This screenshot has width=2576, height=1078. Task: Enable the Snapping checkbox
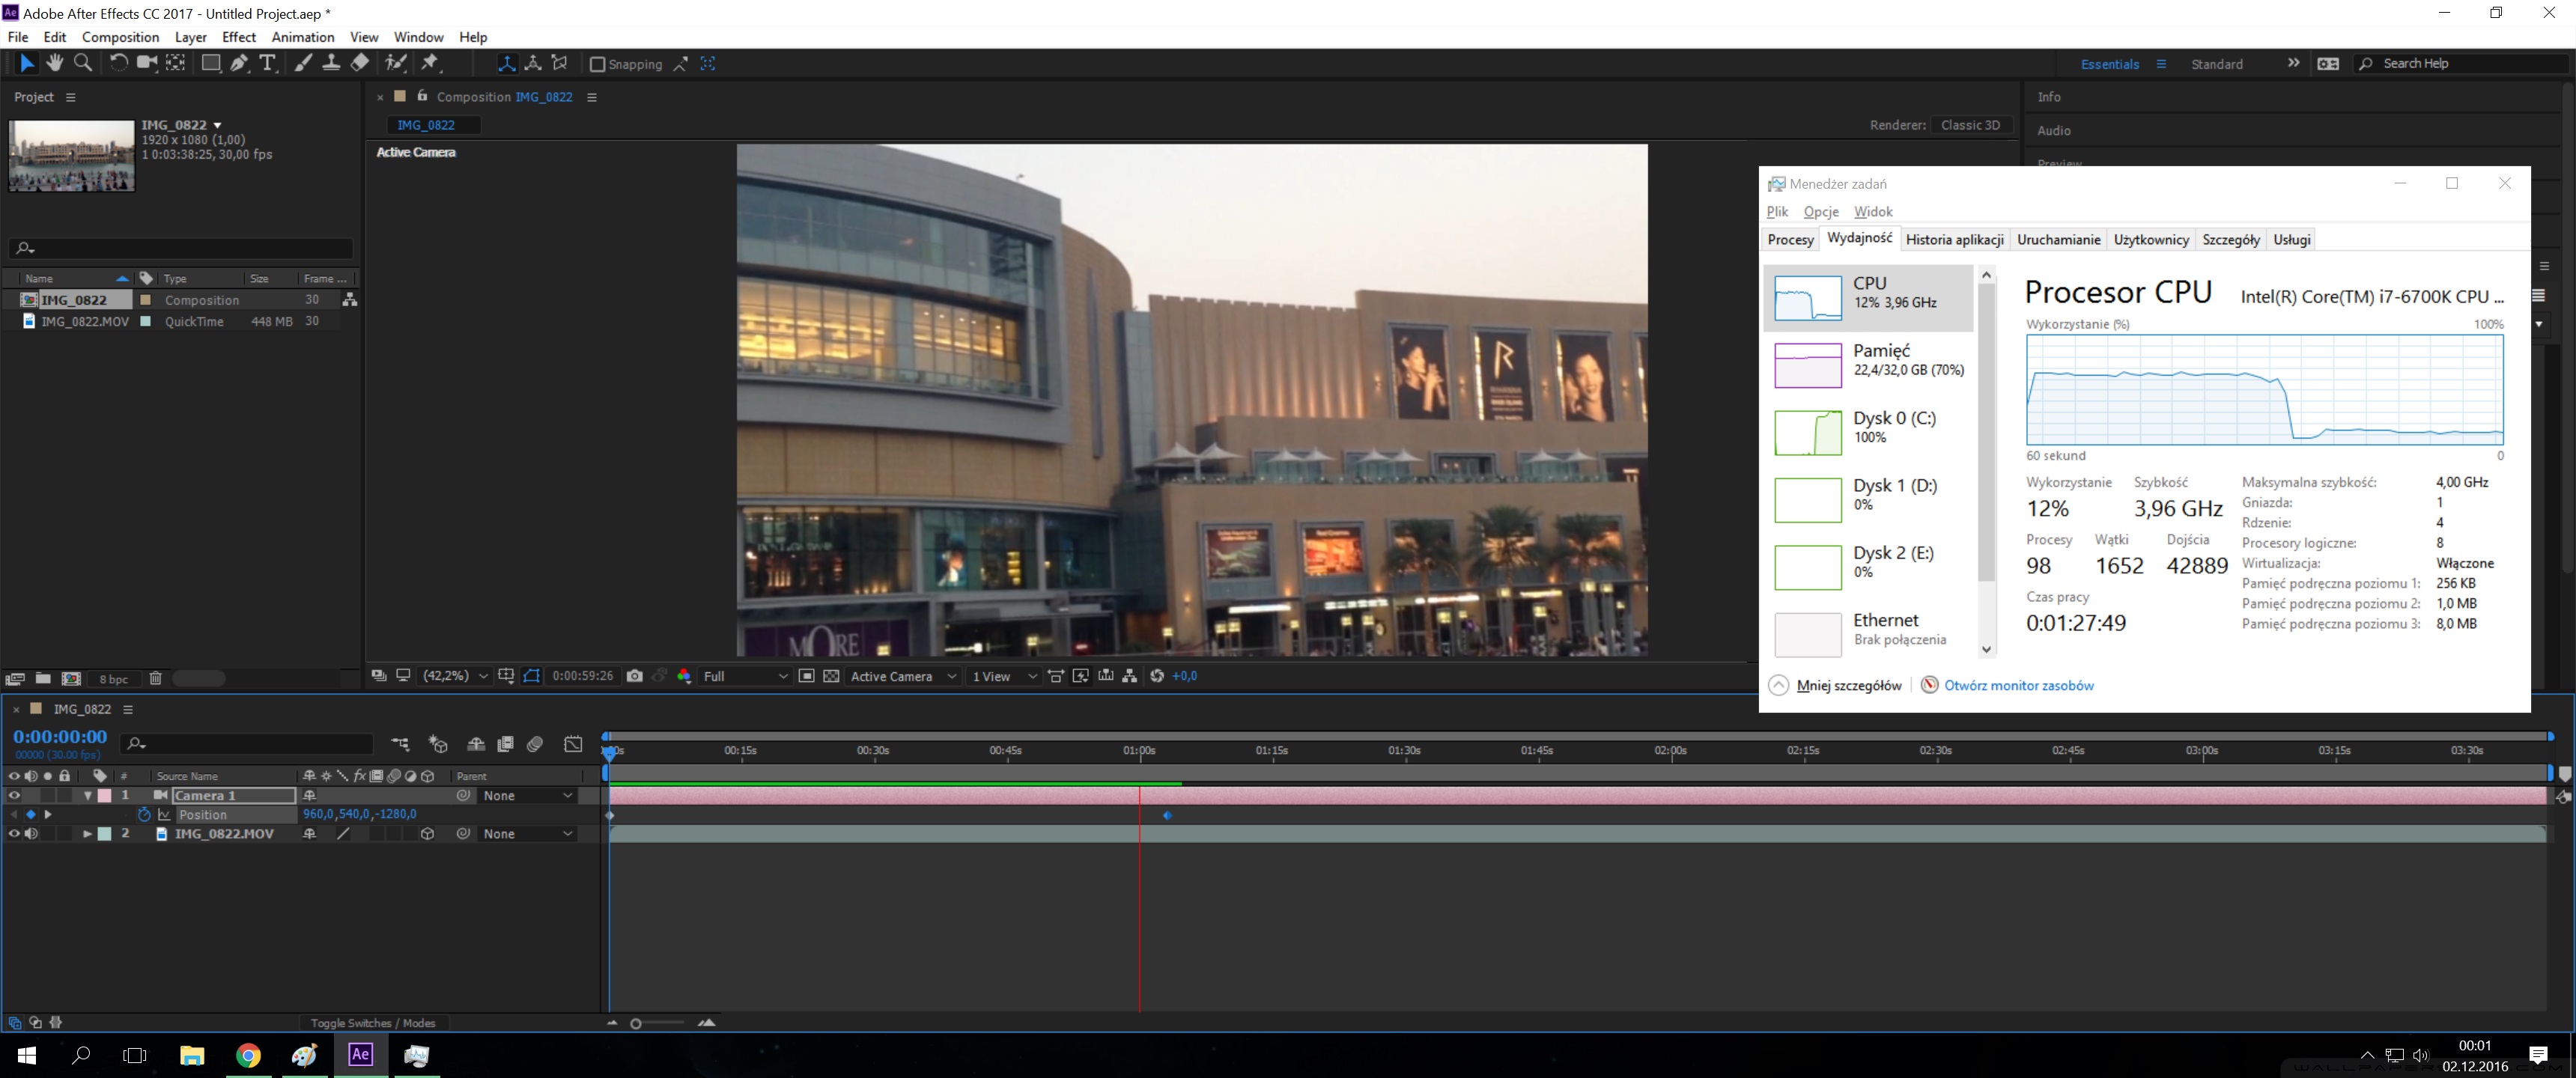click(x=597, y=64)
